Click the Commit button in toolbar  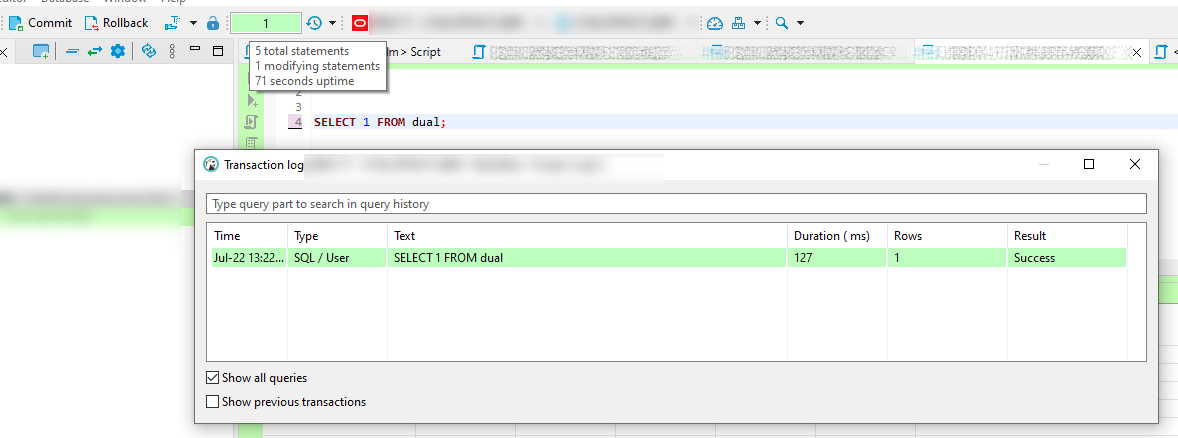point(41,23)
